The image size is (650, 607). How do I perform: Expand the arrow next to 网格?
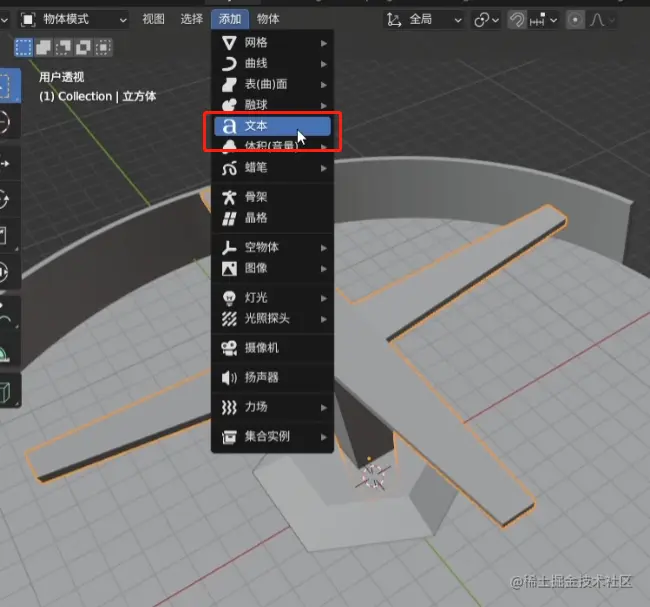click(x=324, y=43)
